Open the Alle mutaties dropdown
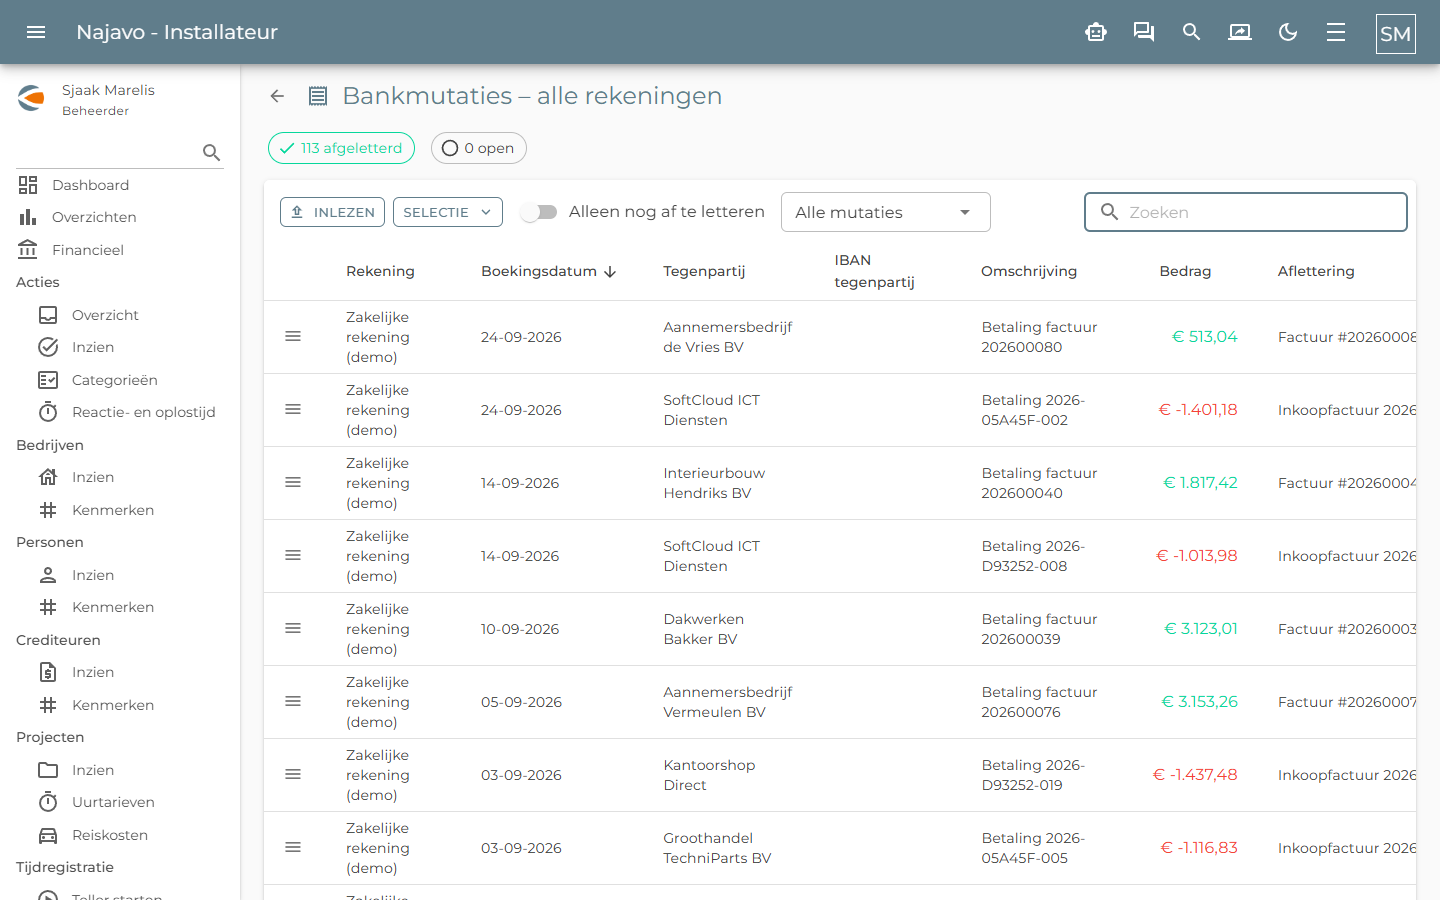The width and height of the screenshot is (1440, 900). [886, 212]
